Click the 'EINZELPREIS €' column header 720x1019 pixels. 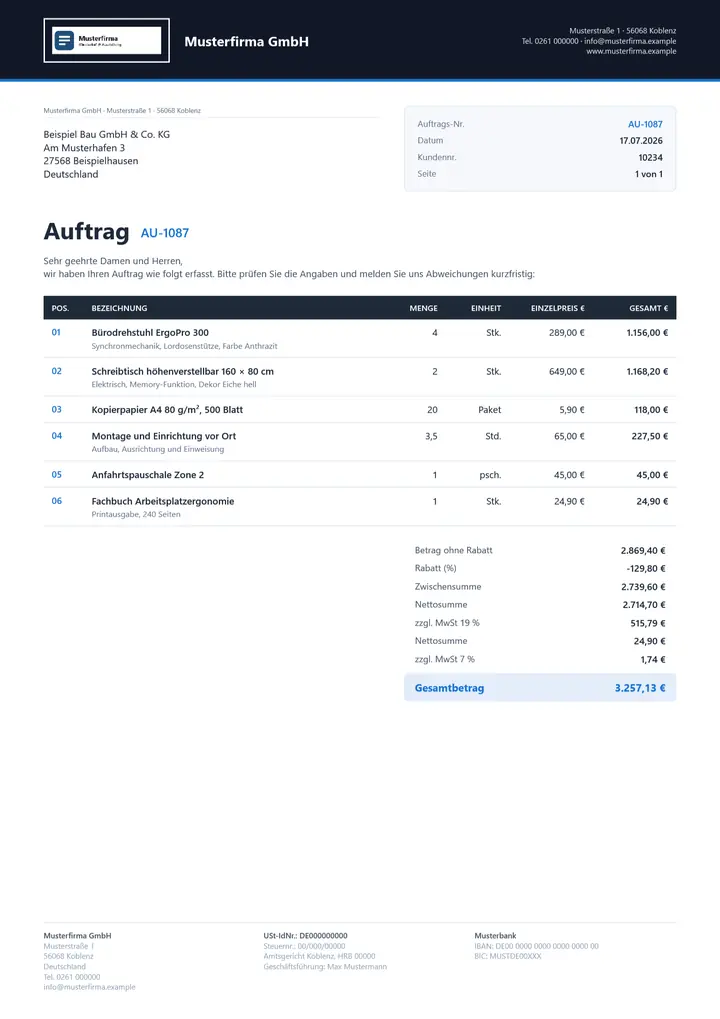click(558, 308)
